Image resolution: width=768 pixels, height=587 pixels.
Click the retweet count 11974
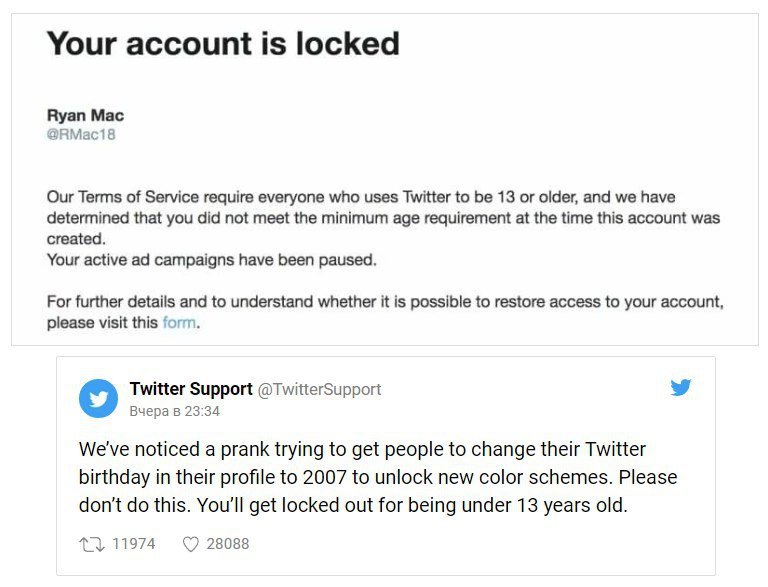[133, 544]
